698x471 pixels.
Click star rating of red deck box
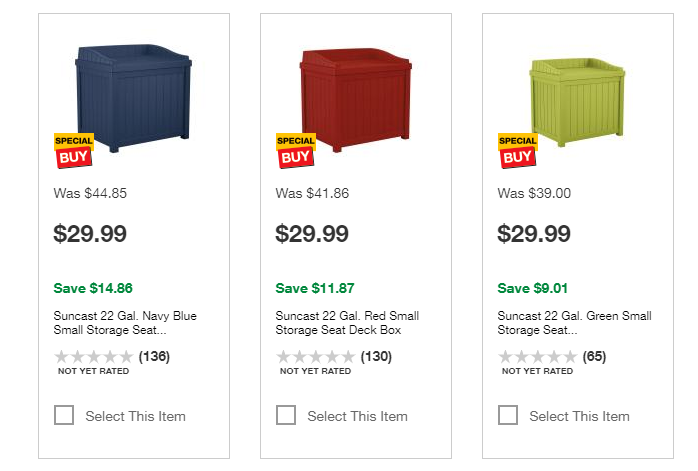point(315,357)
